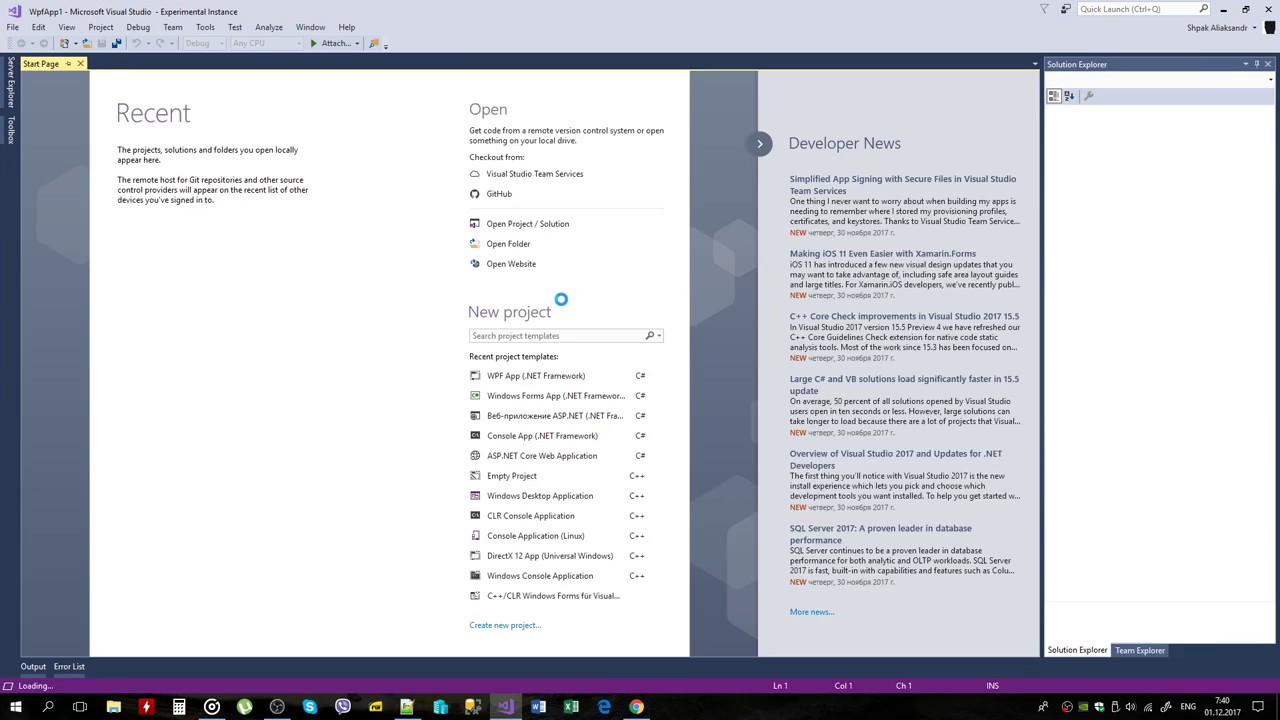The height and width of the screenshot is (720, 1280).
Task: Select the WPF App (.NET Framework) template
Action: point(536,375)
